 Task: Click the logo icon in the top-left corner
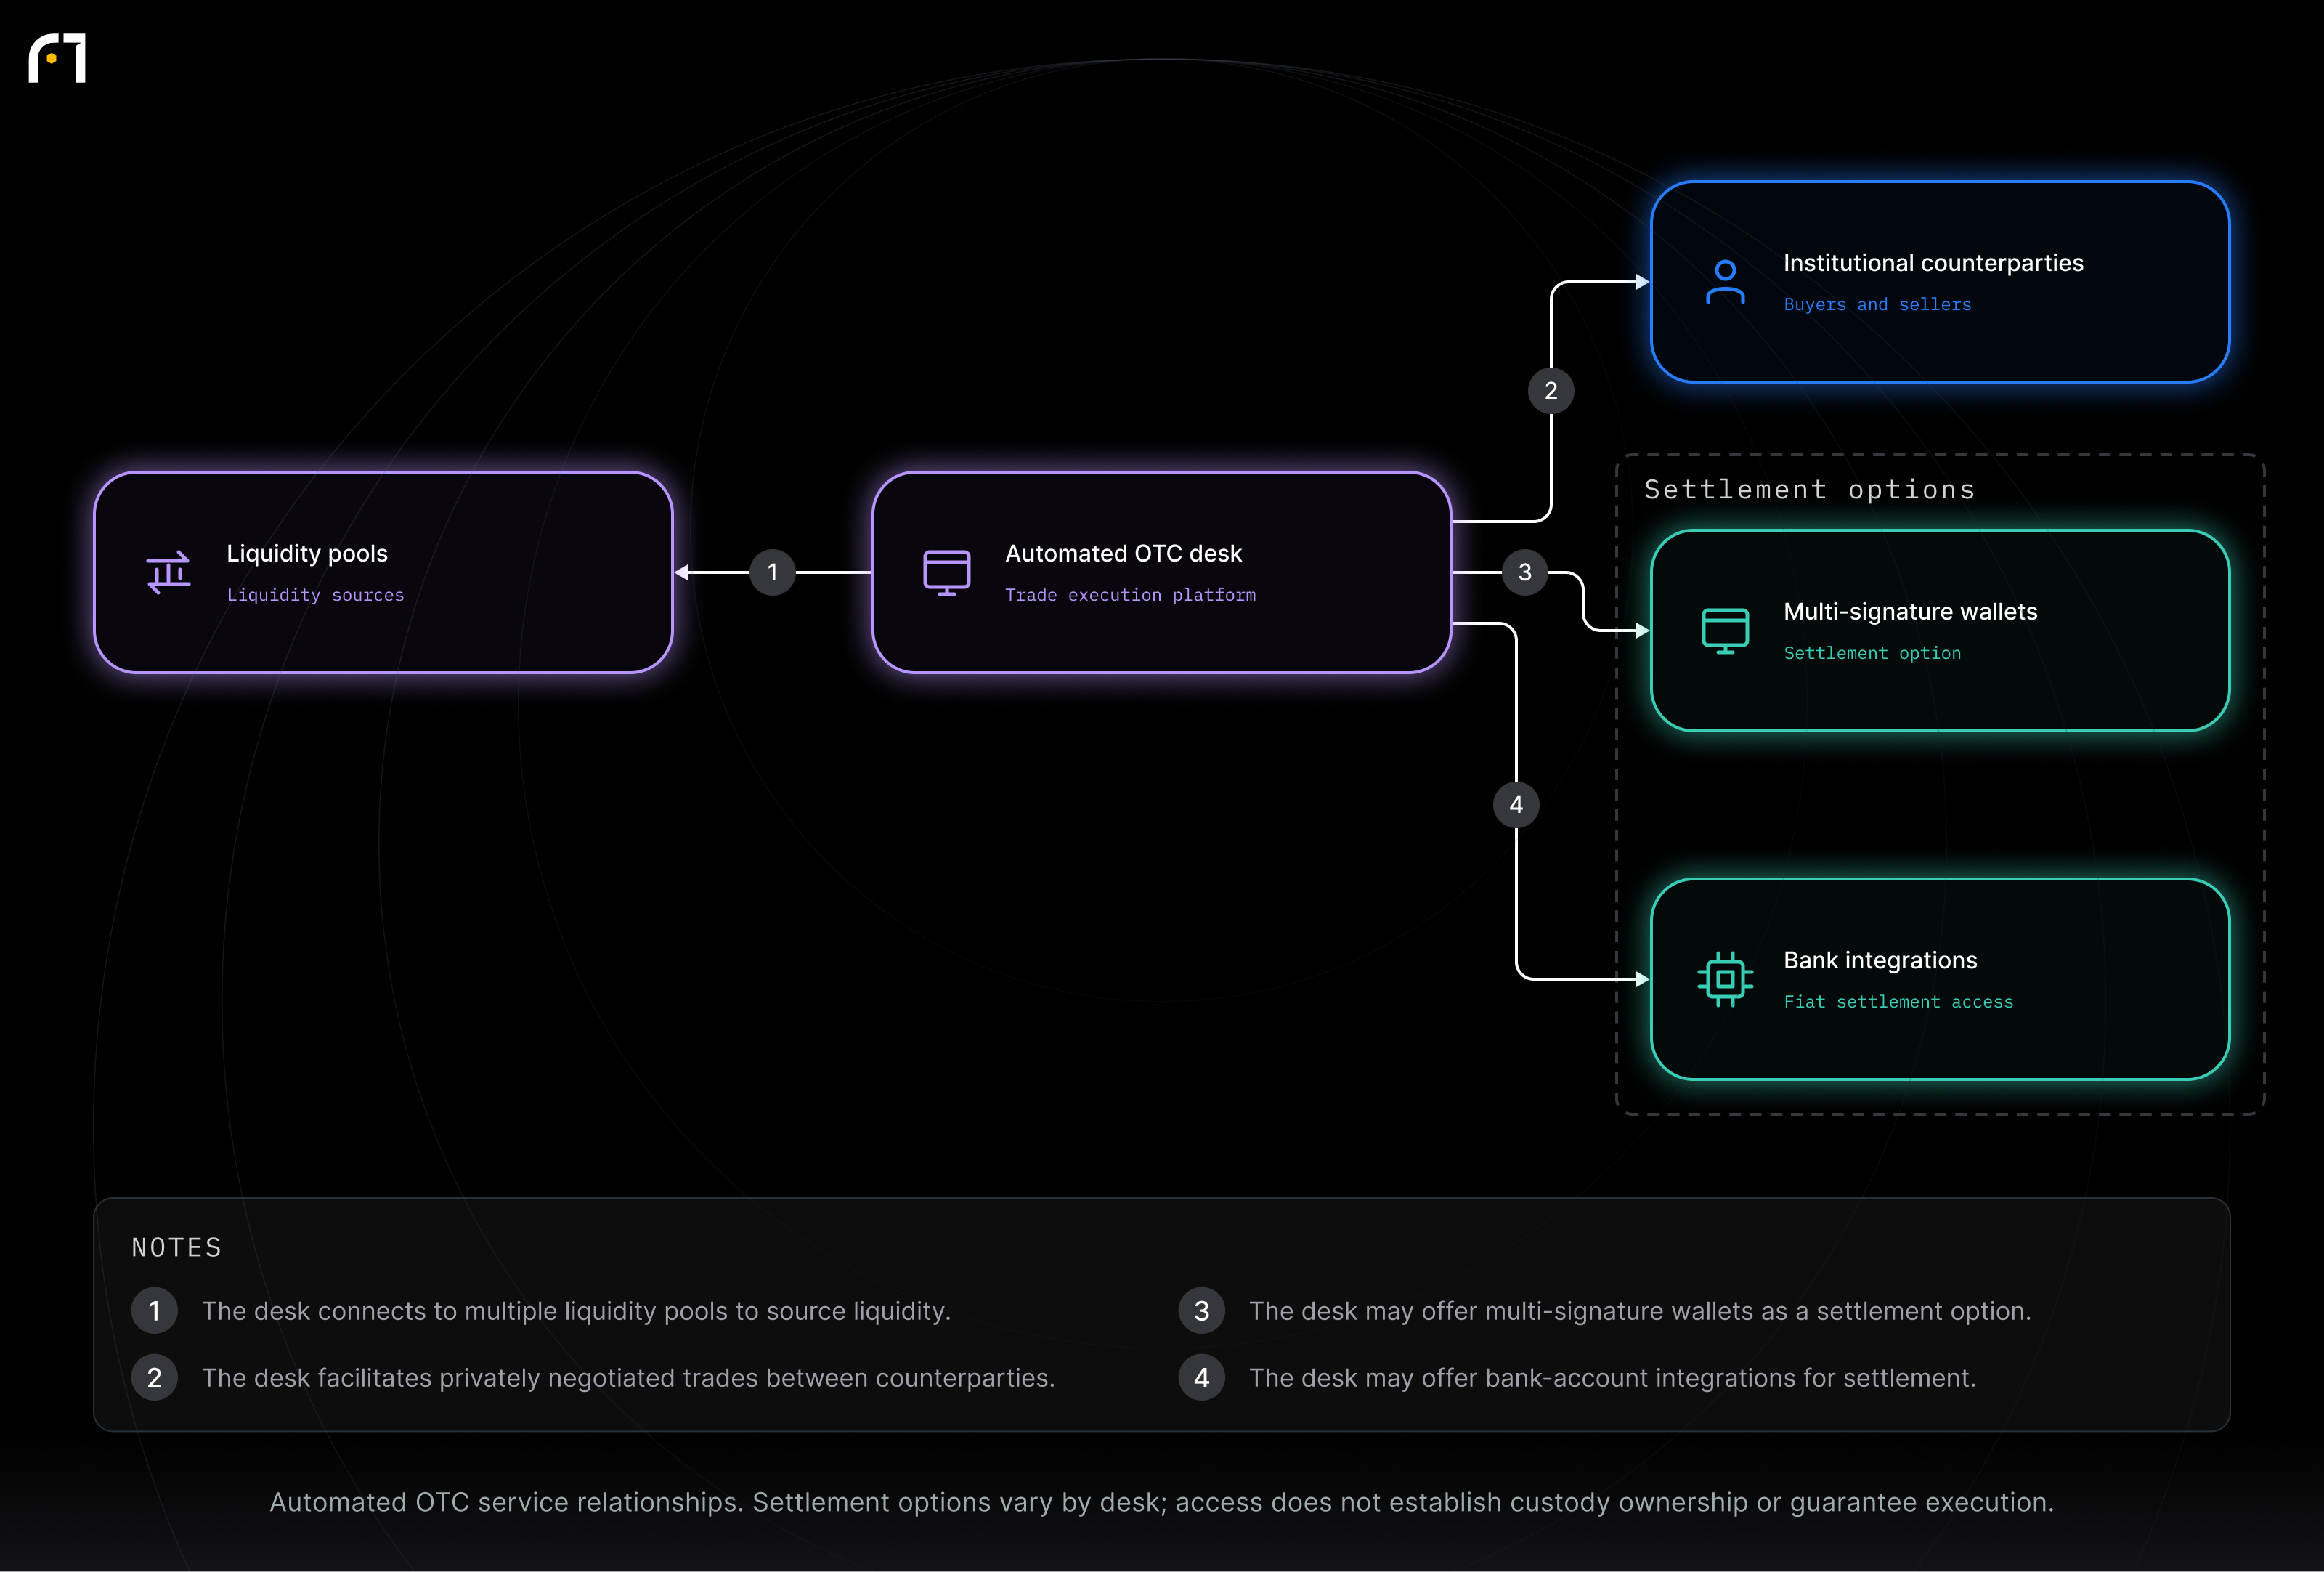coord(57,58)
